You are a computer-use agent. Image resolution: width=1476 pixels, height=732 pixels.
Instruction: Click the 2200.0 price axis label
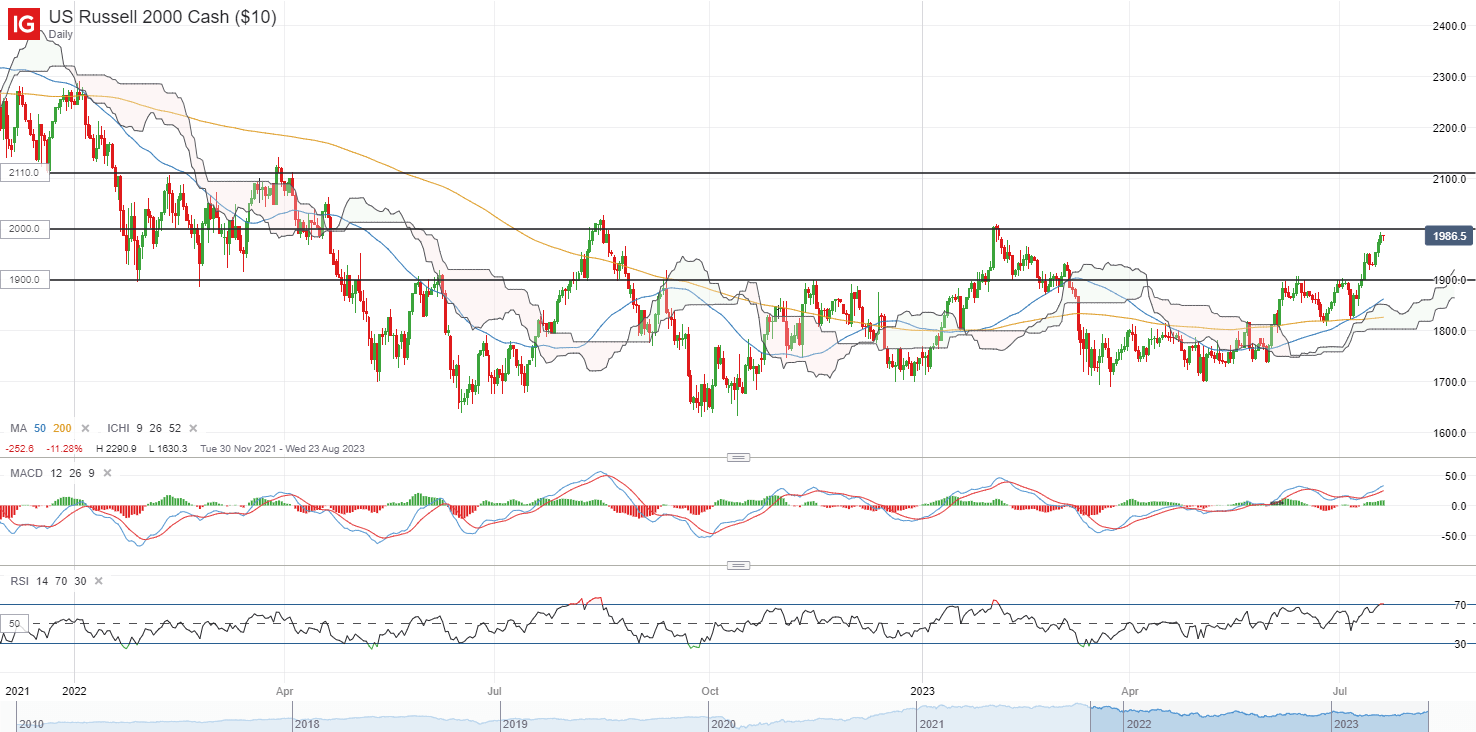[x=1448, y=128]
